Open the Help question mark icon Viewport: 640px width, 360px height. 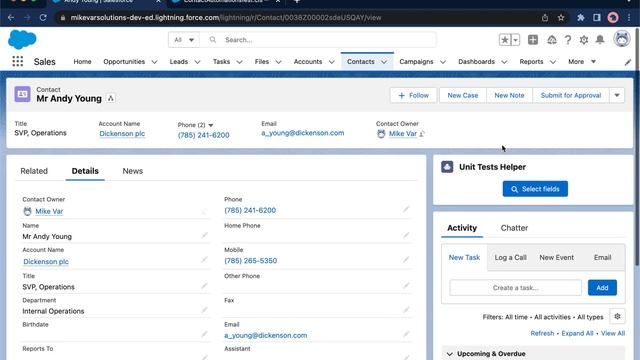(568, 40)
